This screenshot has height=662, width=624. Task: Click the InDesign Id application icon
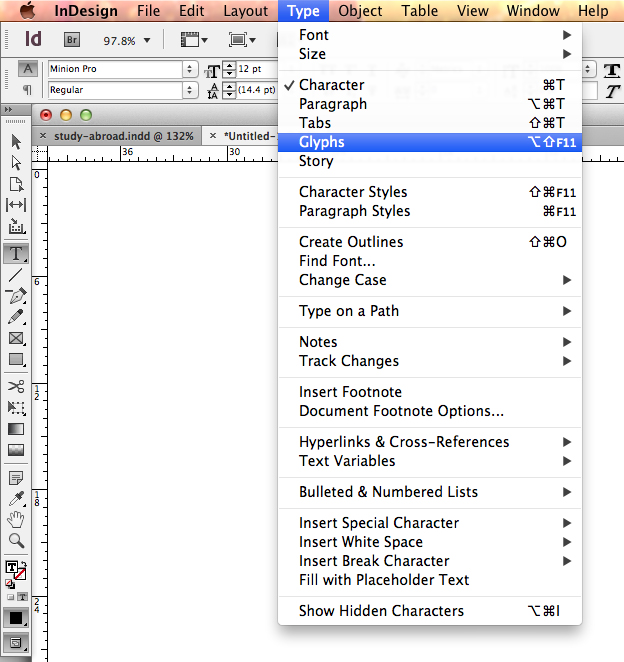[x=33, y=39]
